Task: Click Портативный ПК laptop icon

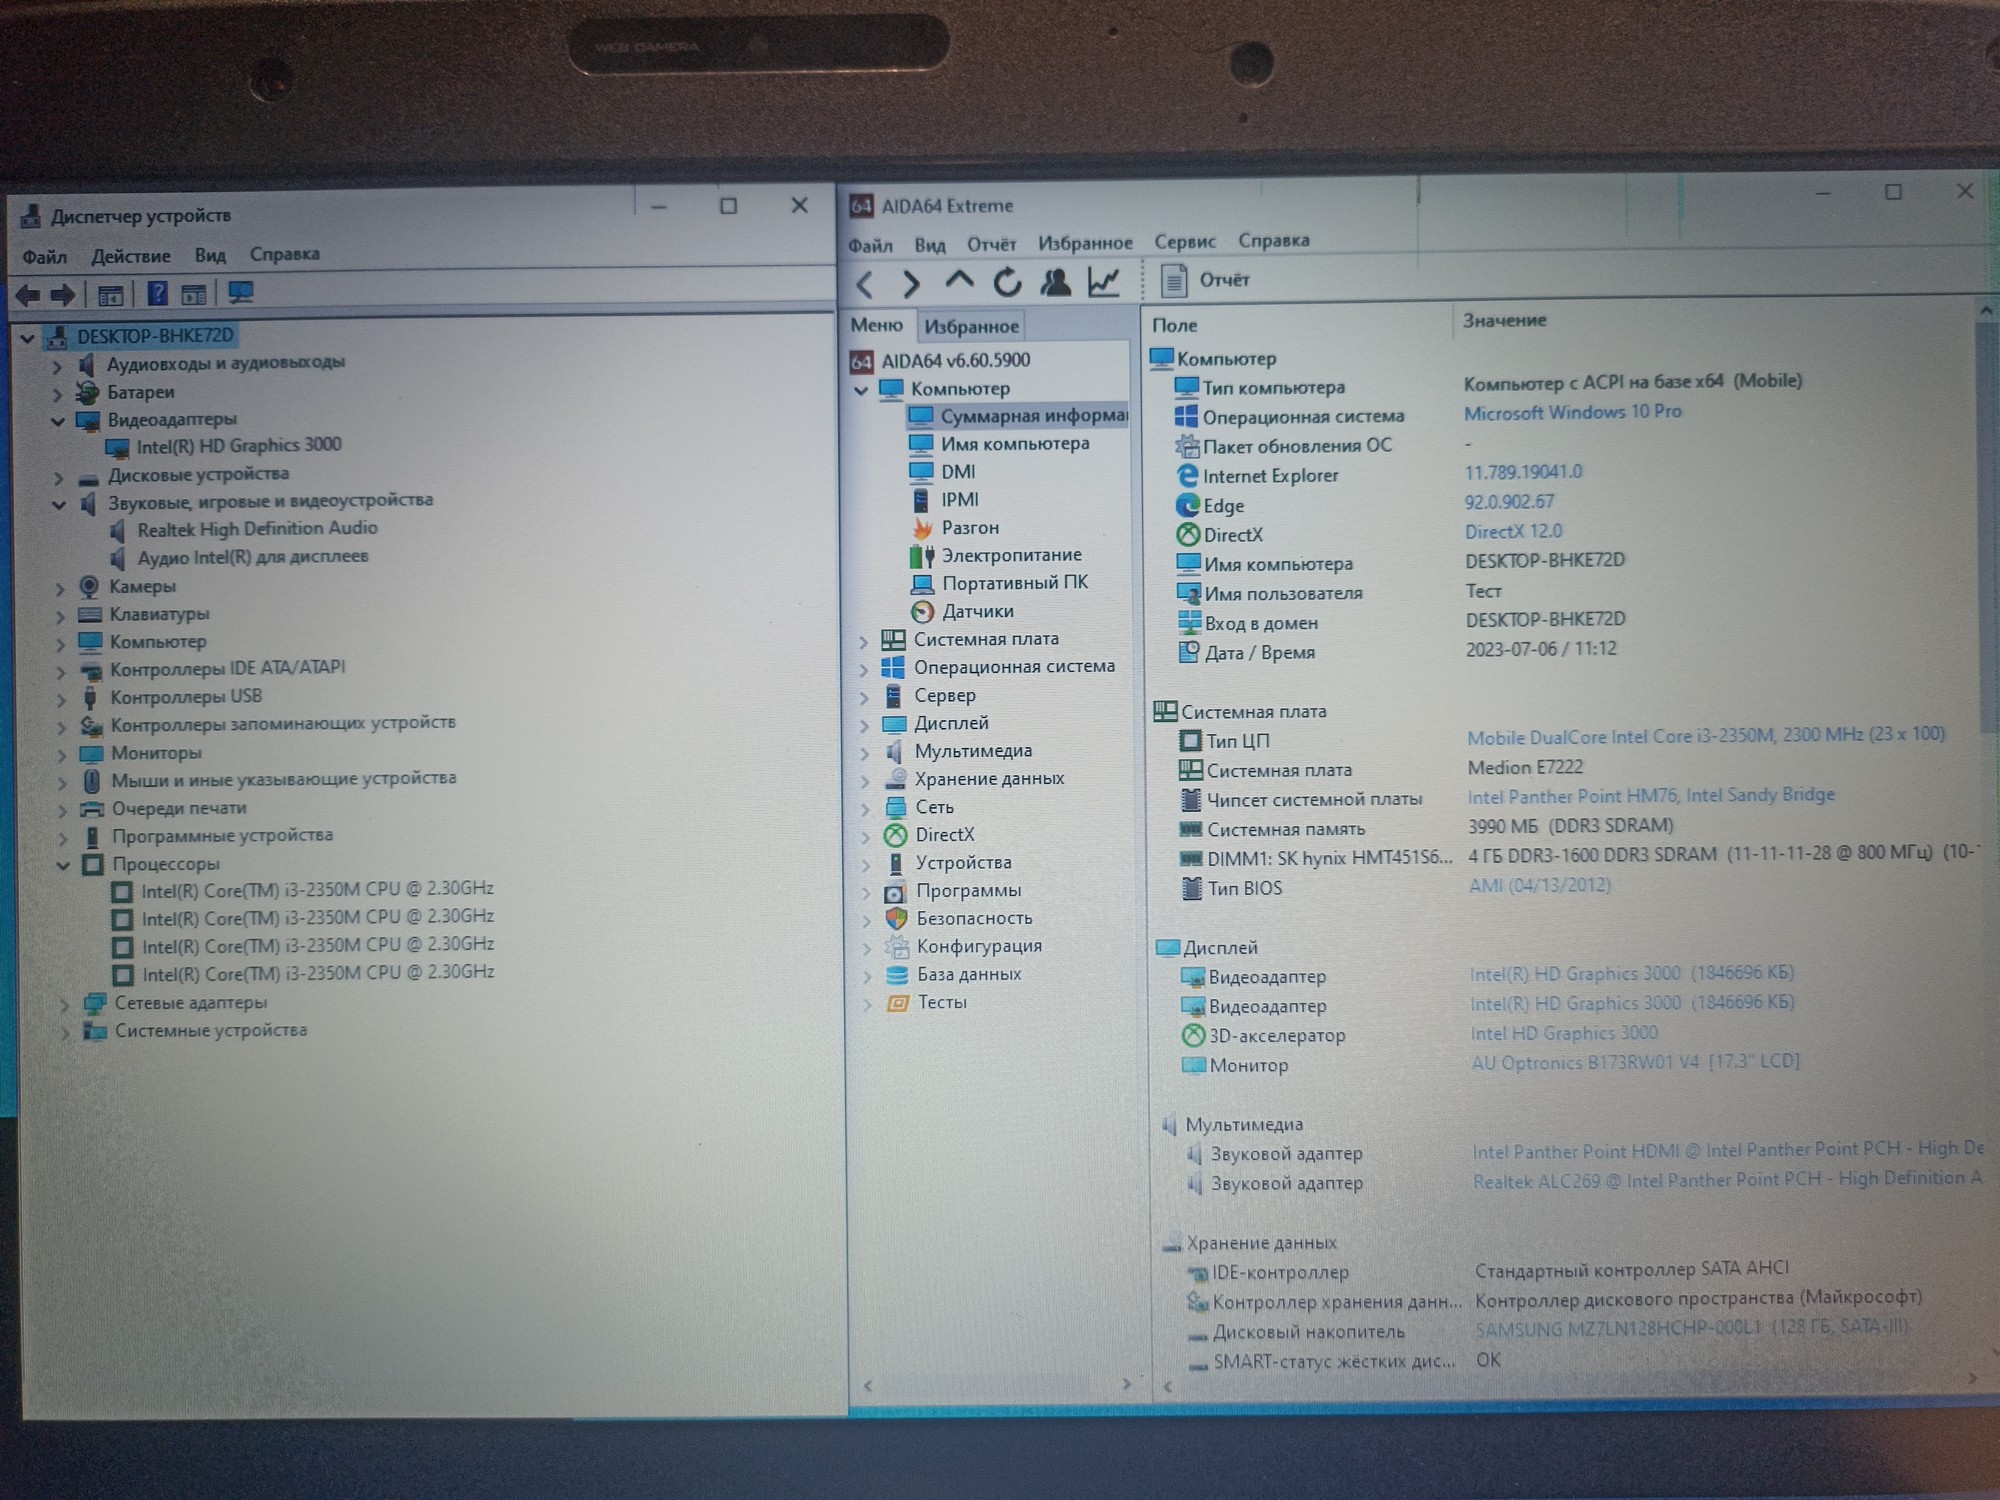Action: point(922,584)
